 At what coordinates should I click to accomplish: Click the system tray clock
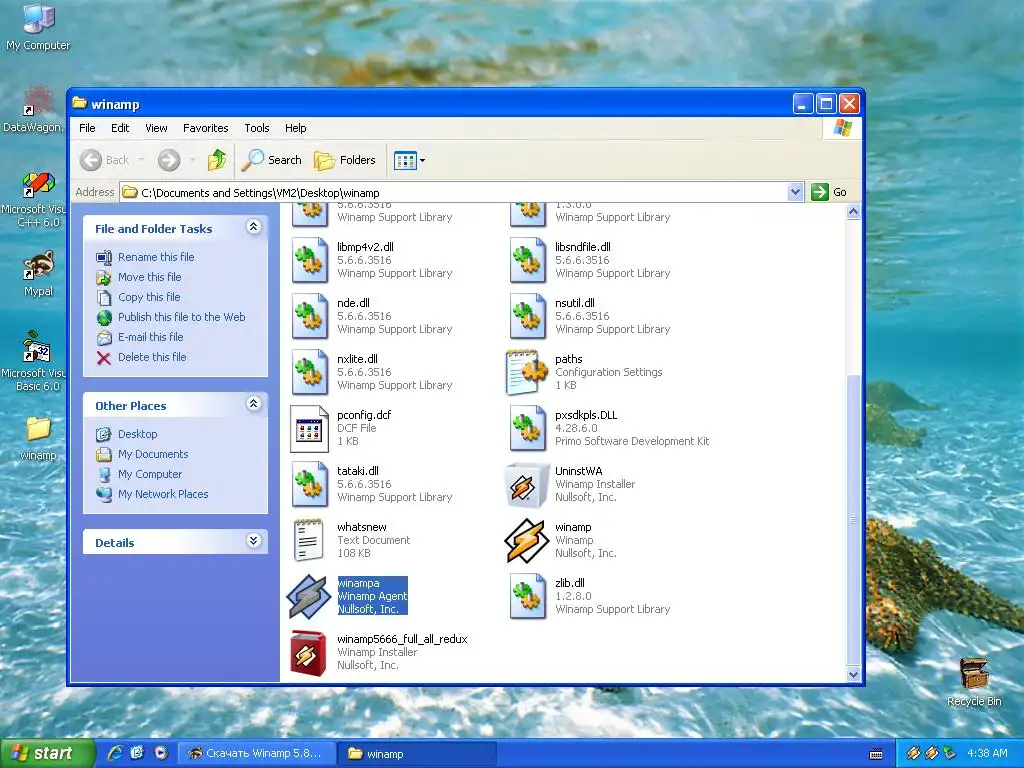coord(987,753)
